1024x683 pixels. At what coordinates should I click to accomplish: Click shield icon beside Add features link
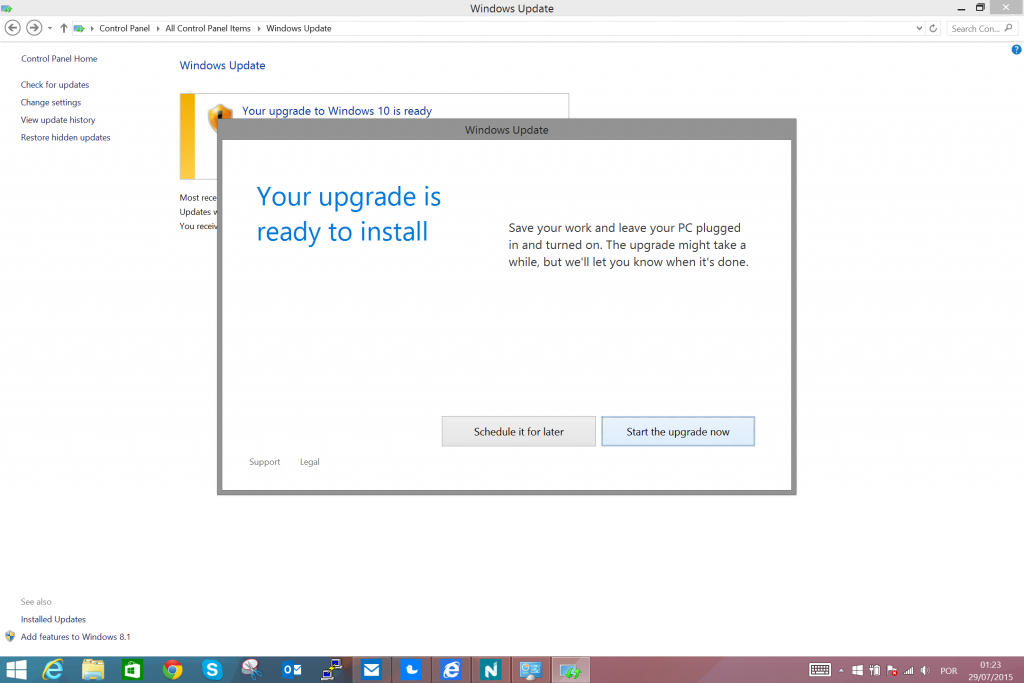coord(10,636)
